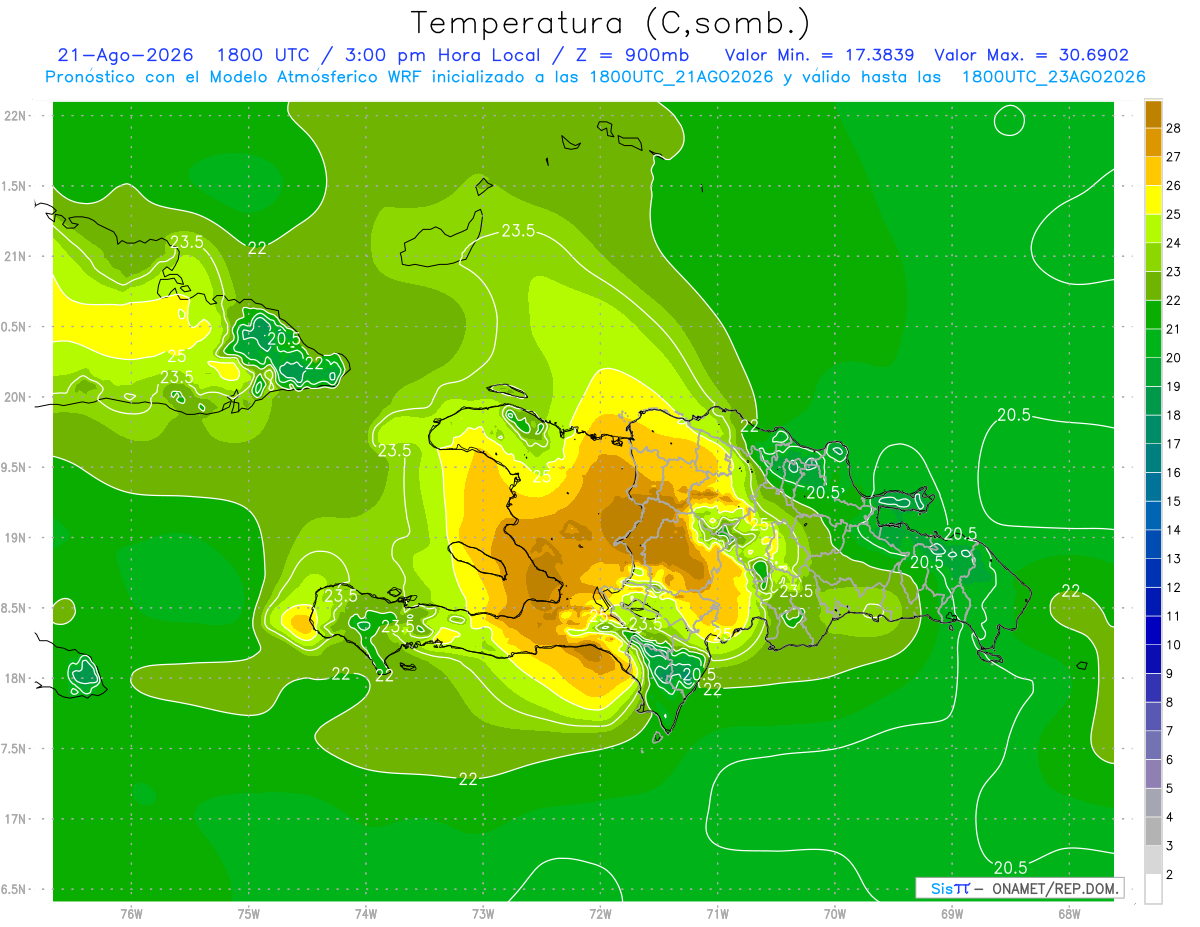The height and width of the screenshot is (927, 1200).
Task: Click the "76W" longitude axis label
Action: coord(131,914)
